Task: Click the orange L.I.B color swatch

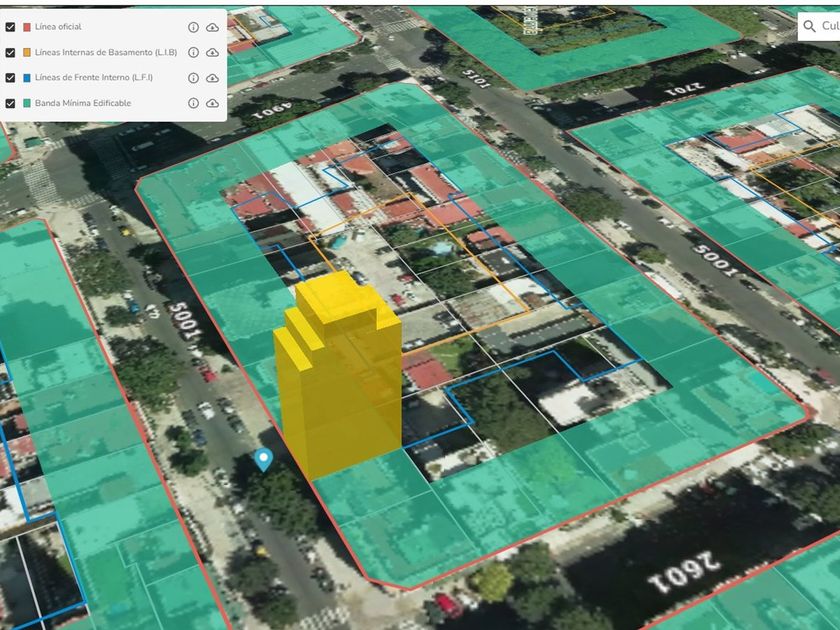Action: click(27, 52)
